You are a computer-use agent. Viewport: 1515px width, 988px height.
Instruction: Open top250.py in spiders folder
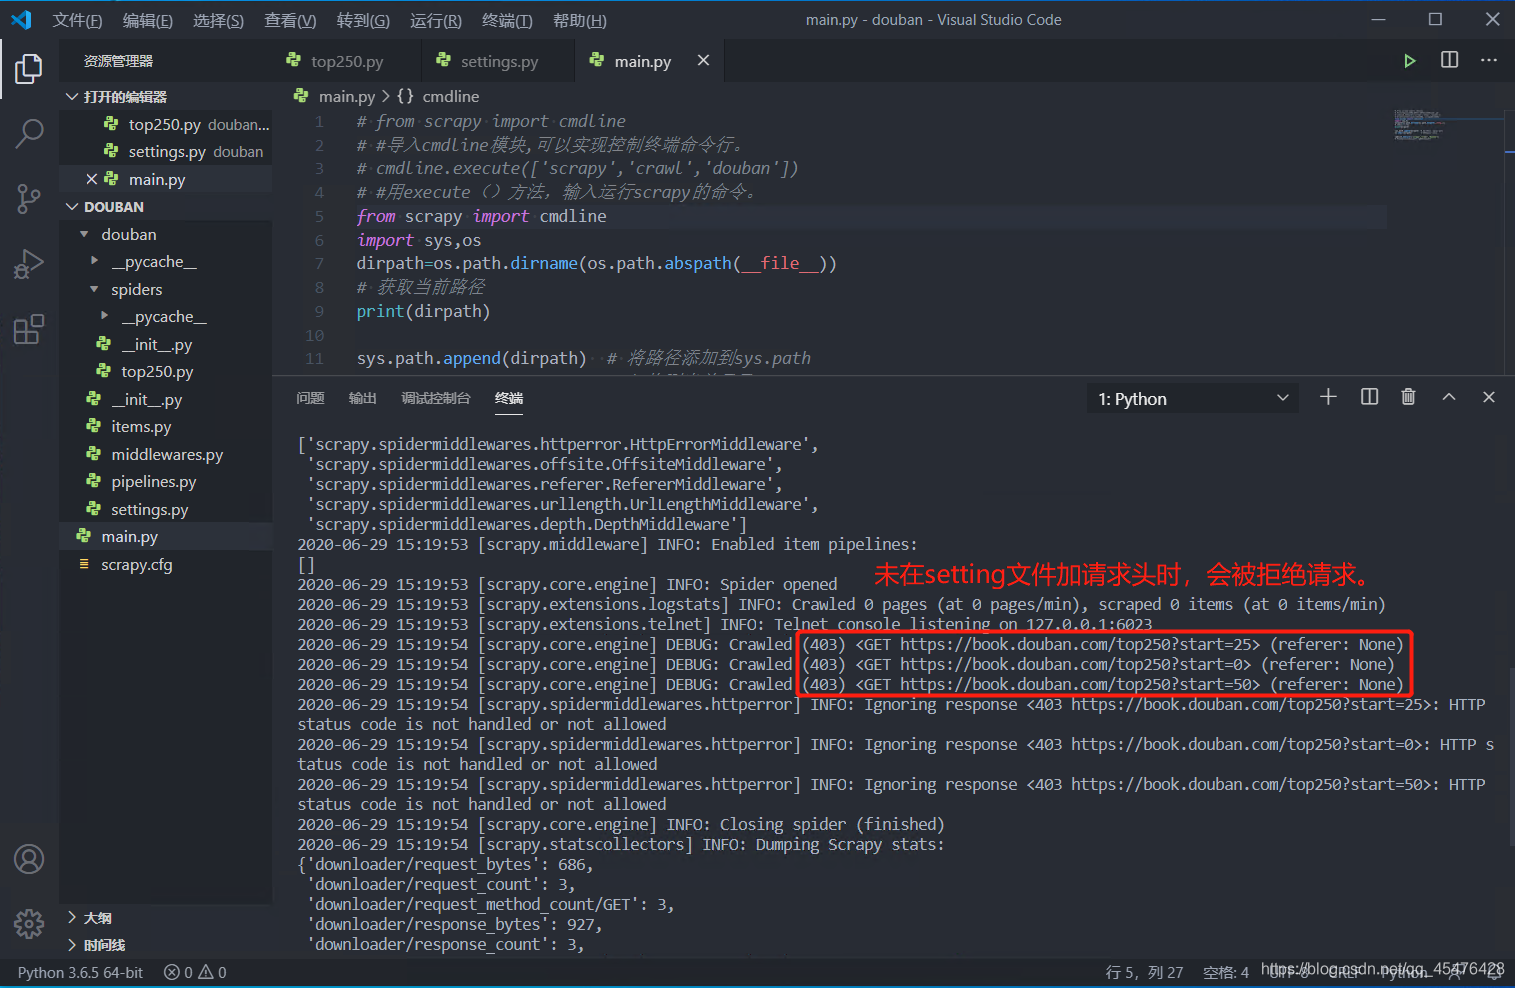point(166,371)
